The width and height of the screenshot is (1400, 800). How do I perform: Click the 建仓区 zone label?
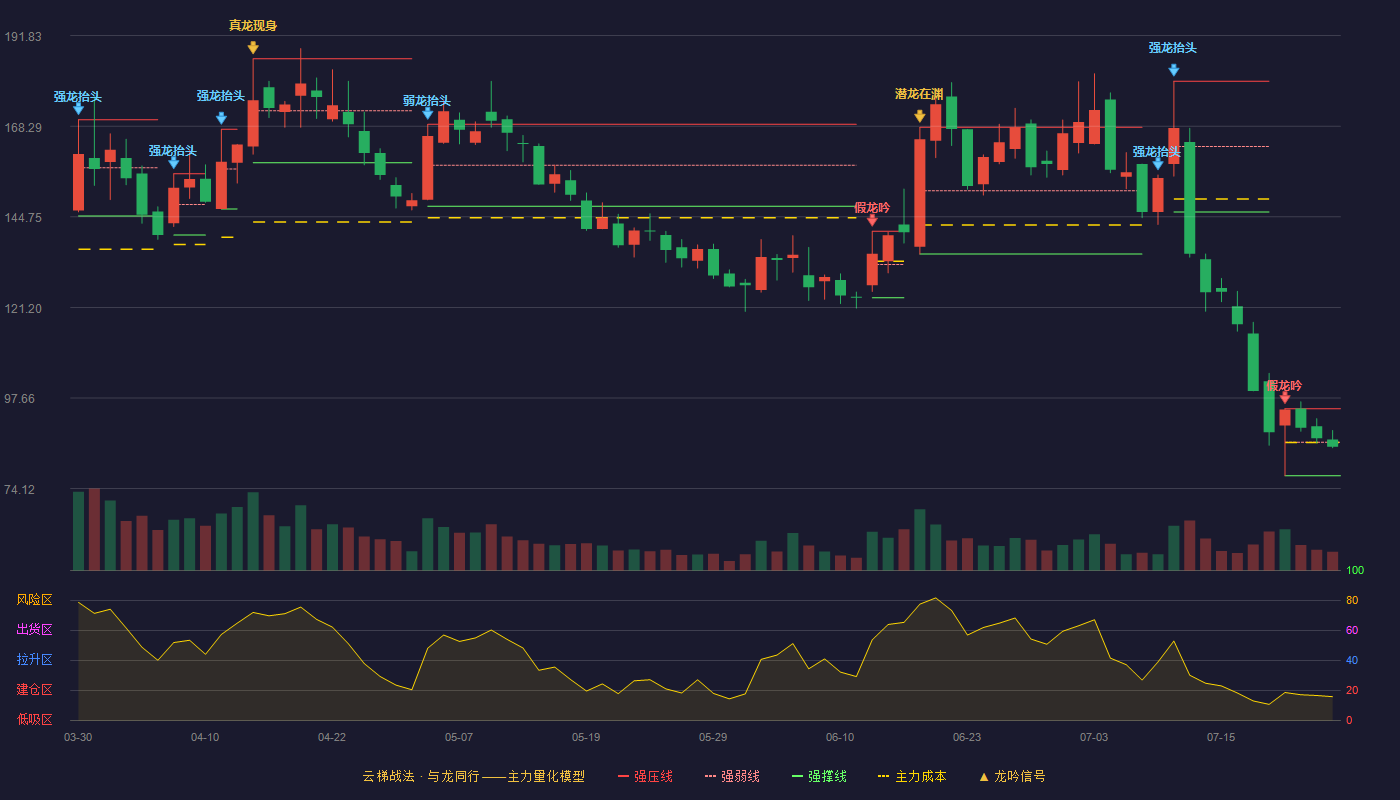[x=34, y=690]
